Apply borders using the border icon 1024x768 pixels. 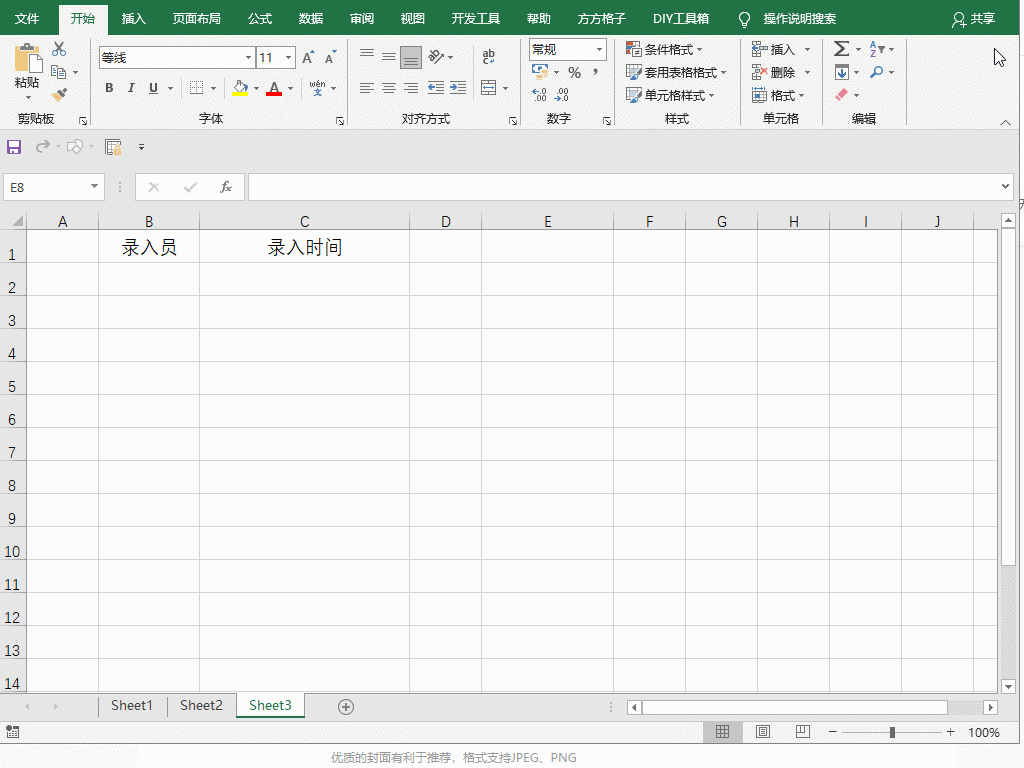pyautogui.click(x=196, y=88)
